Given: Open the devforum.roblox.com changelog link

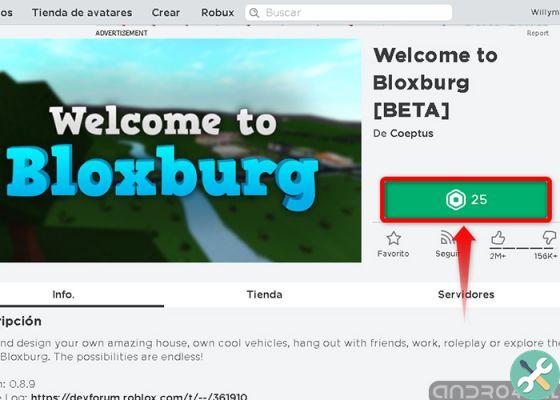Looking at the screenshot, I should (139, 396).
